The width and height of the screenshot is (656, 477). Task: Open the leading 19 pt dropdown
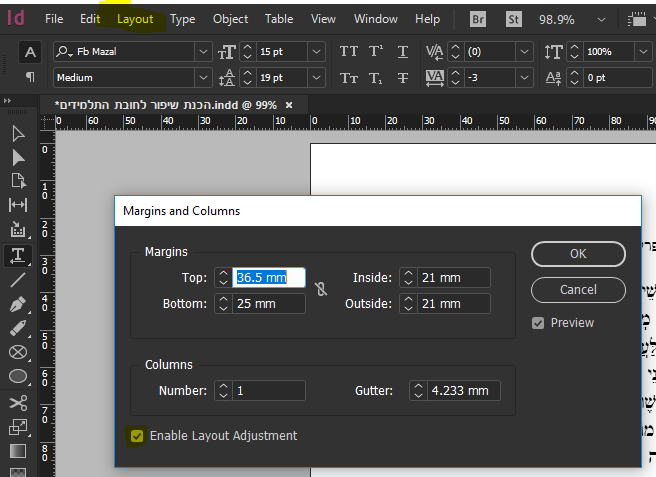coord(316,78)
